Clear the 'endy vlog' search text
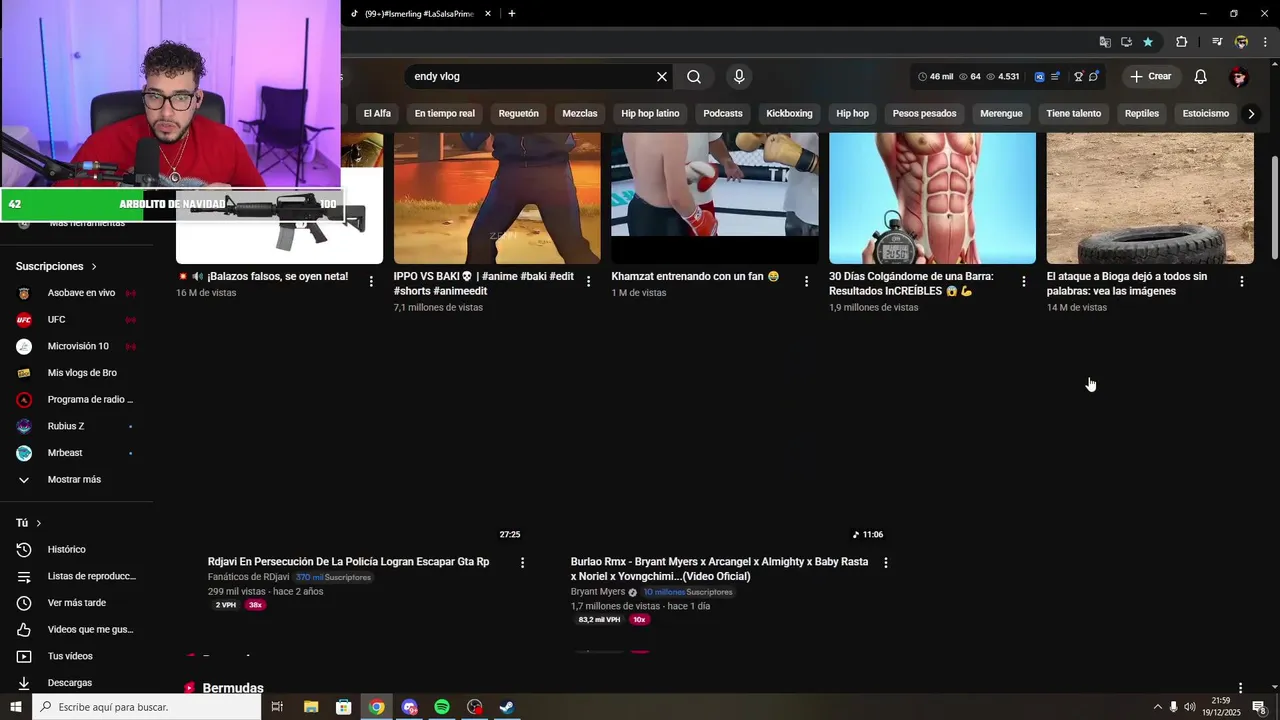The width and height of the screenshot is (1280, 720). pos(661,76)
